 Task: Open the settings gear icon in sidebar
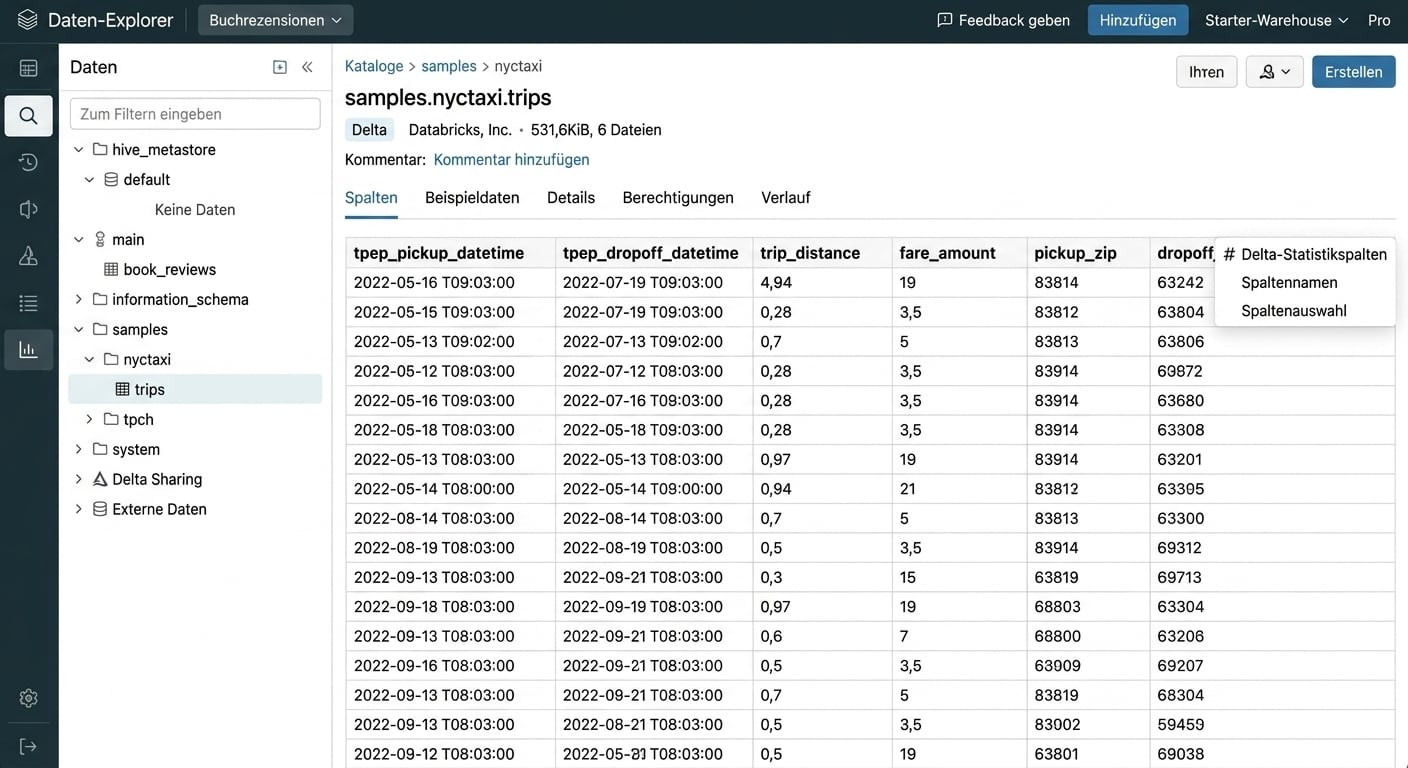click(x=28, y=698)
